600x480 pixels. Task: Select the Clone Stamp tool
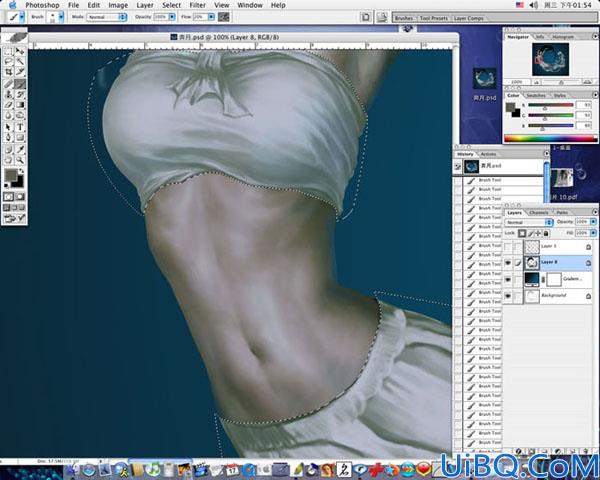point(8,94)
